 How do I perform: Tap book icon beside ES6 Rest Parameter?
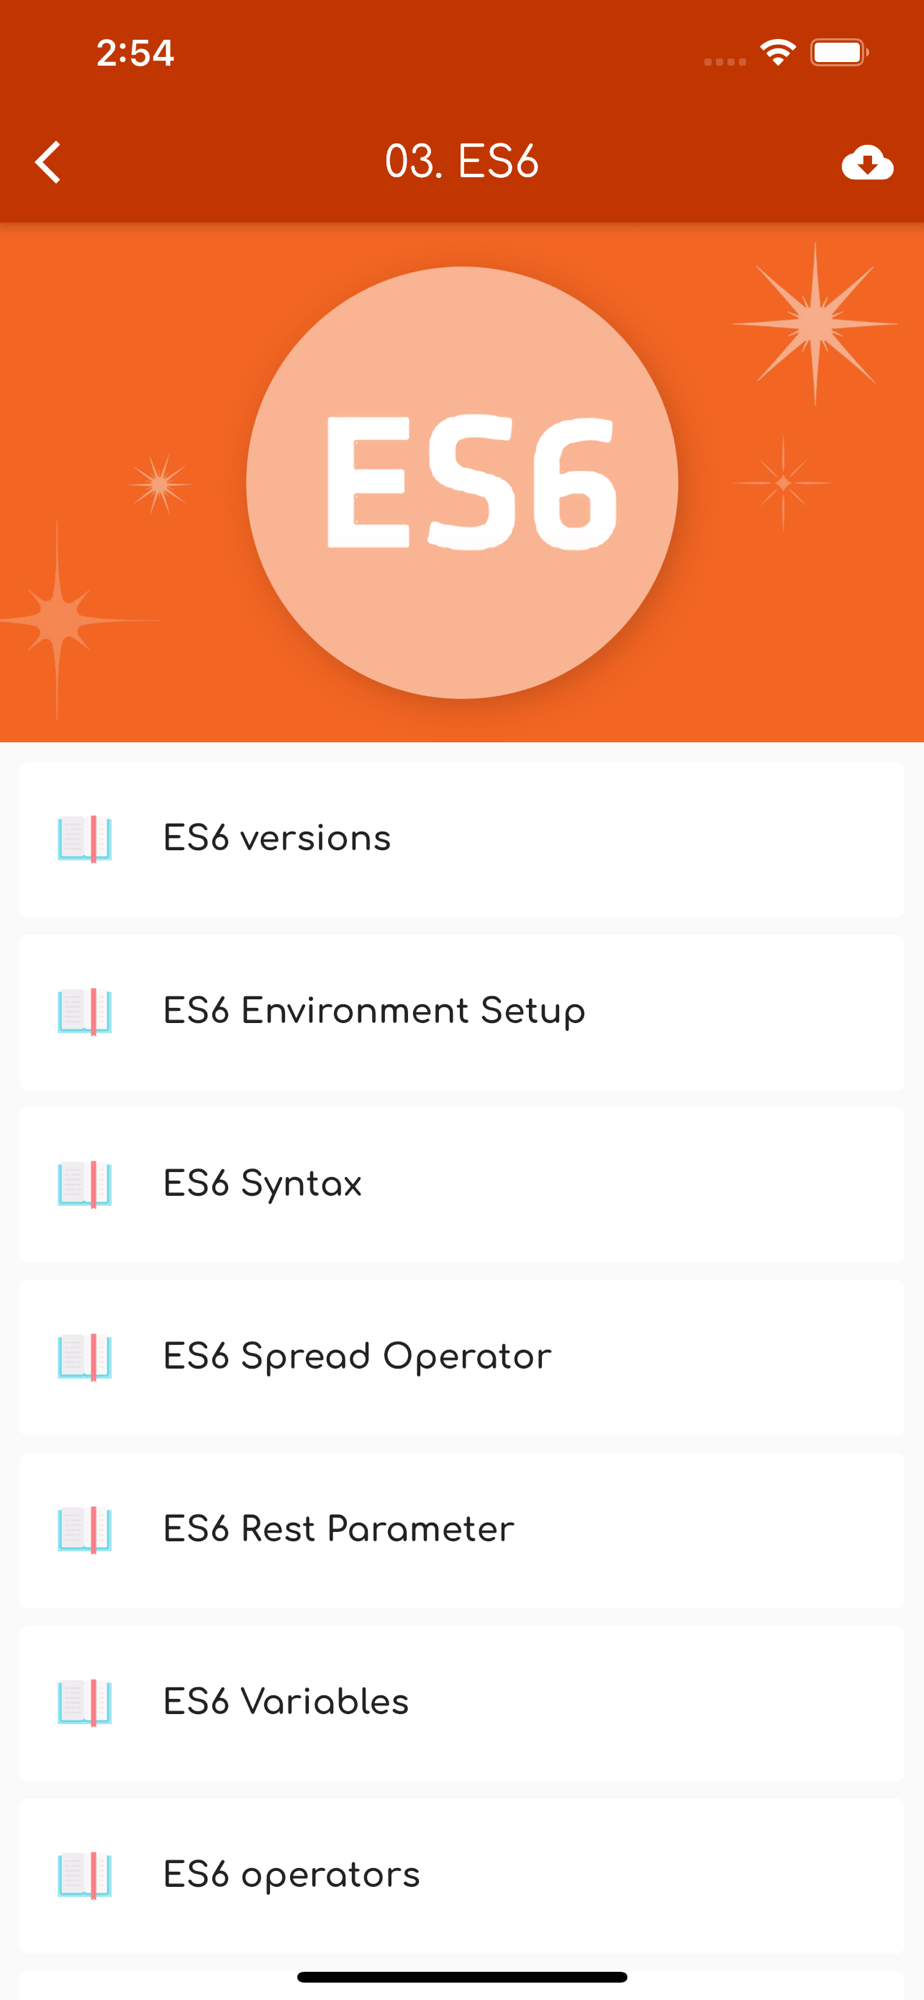85,1530
